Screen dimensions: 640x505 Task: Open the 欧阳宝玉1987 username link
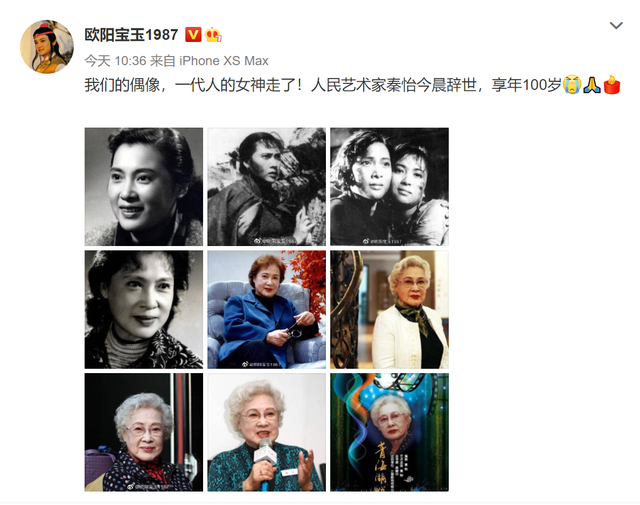(x=131, y=35)
